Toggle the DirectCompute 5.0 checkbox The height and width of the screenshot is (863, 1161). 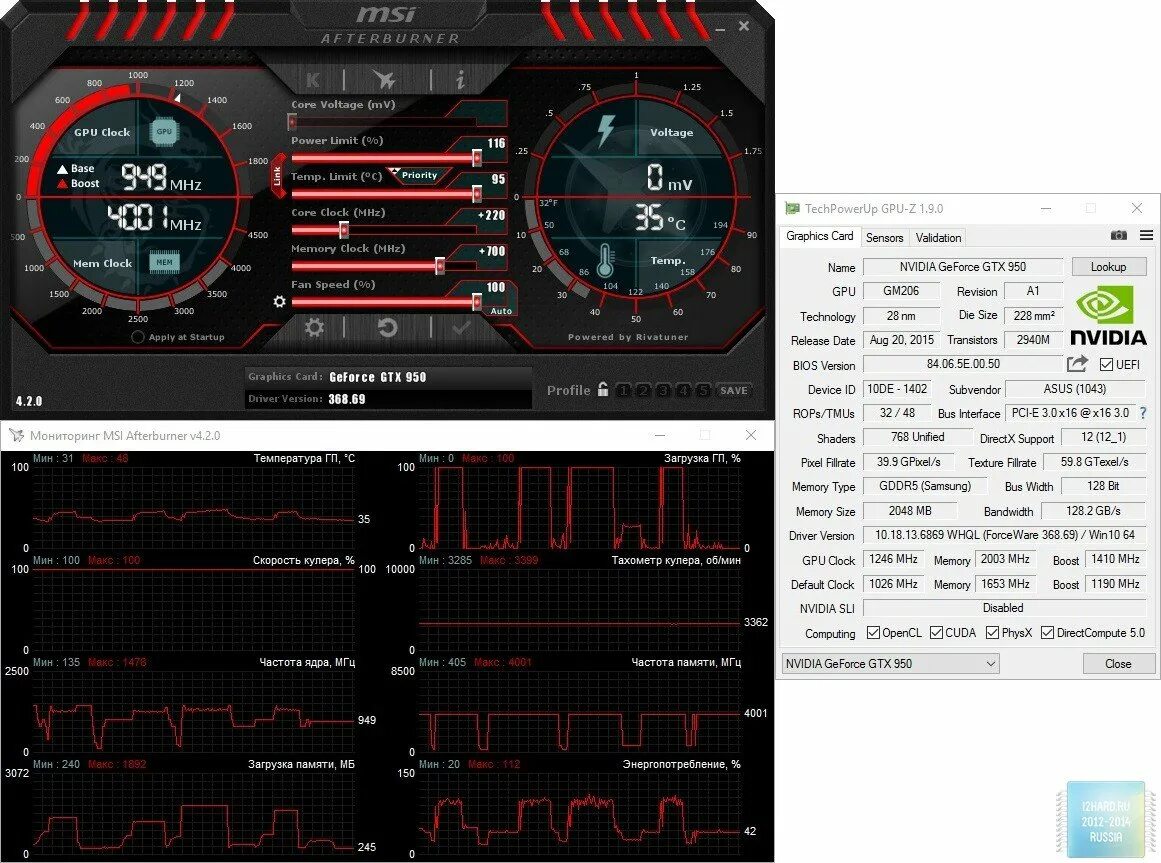tap(1047, 633)
